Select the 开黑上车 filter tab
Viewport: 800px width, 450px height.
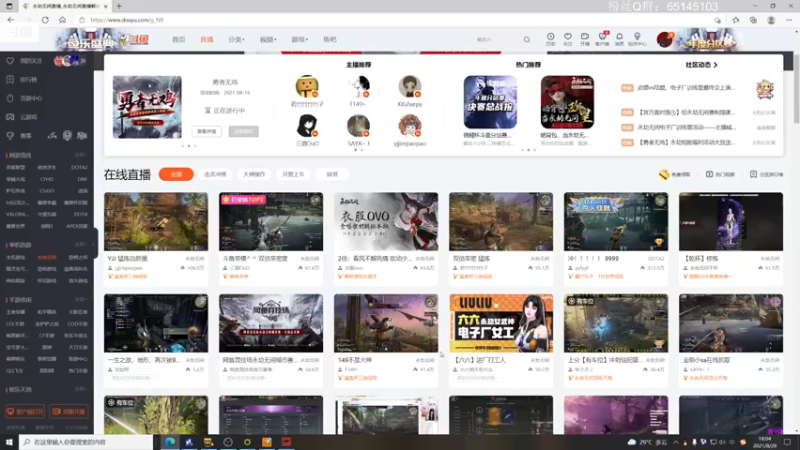(x=293, y=174)
